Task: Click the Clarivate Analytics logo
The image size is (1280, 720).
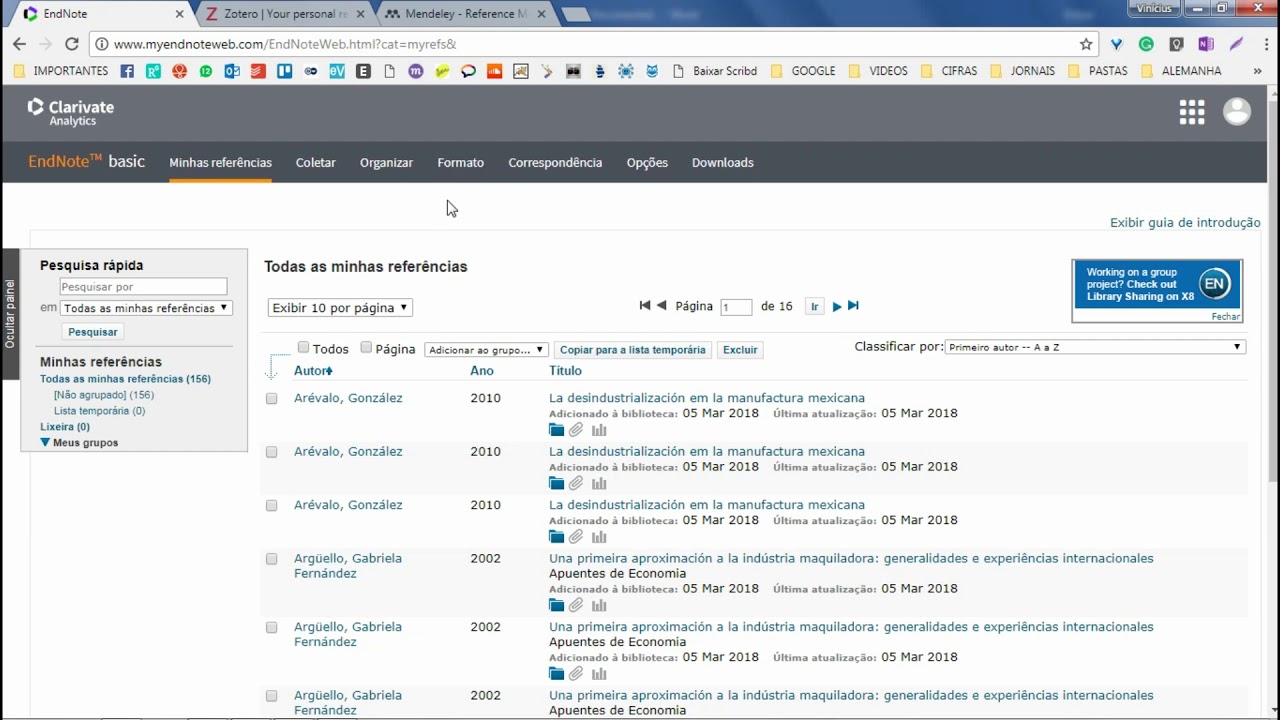Action: point(70,112)
